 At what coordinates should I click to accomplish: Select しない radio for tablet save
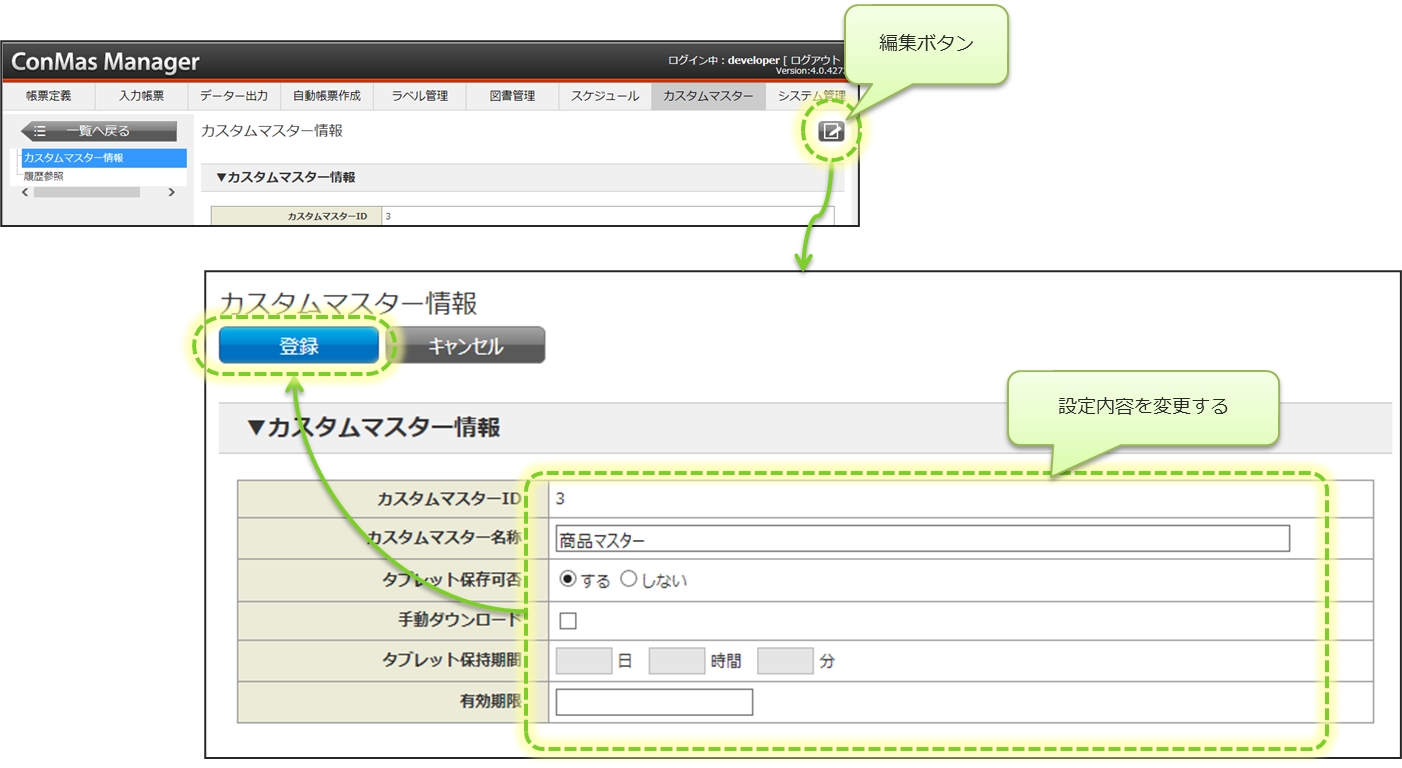click(629, 579)
